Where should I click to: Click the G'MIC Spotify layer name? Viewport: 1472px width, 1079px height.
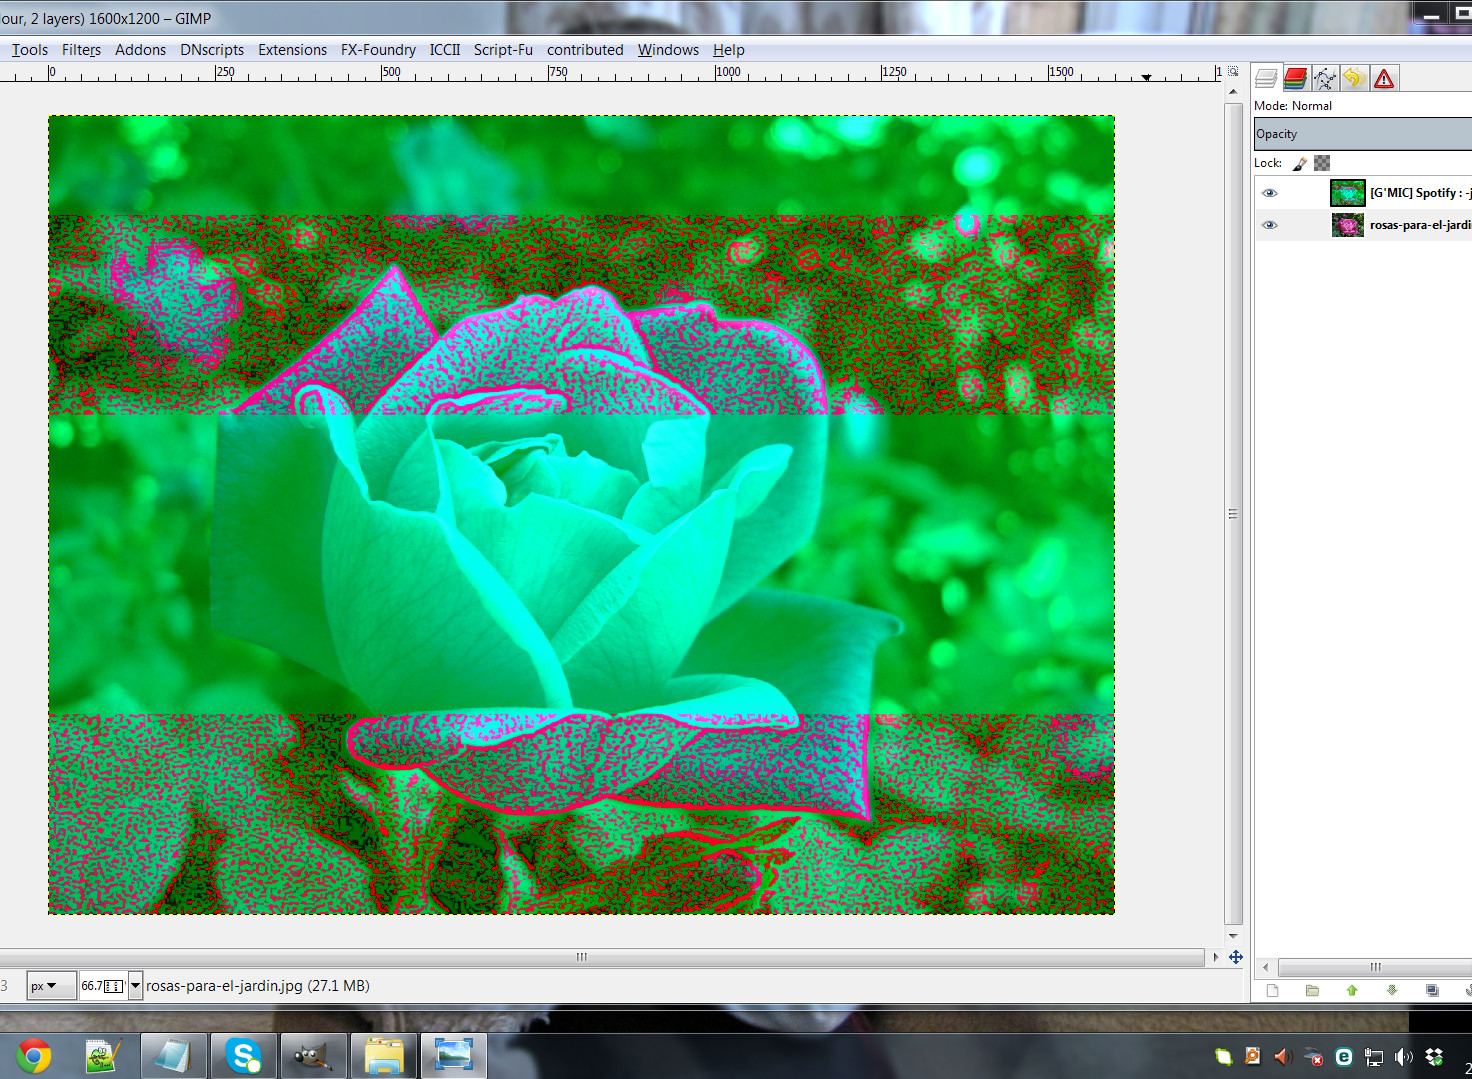point(1420,193)
